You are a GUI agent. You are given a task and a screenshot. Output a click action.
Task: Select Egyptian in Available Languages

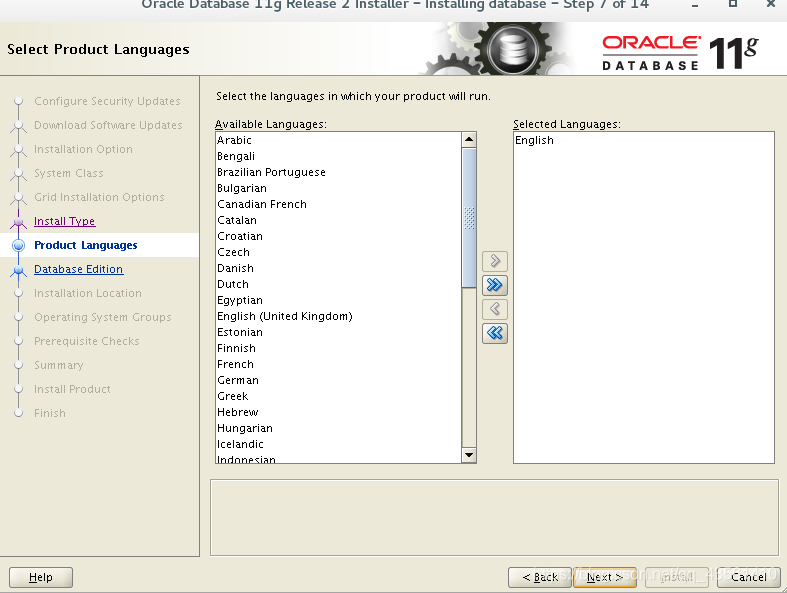(338, 300)
